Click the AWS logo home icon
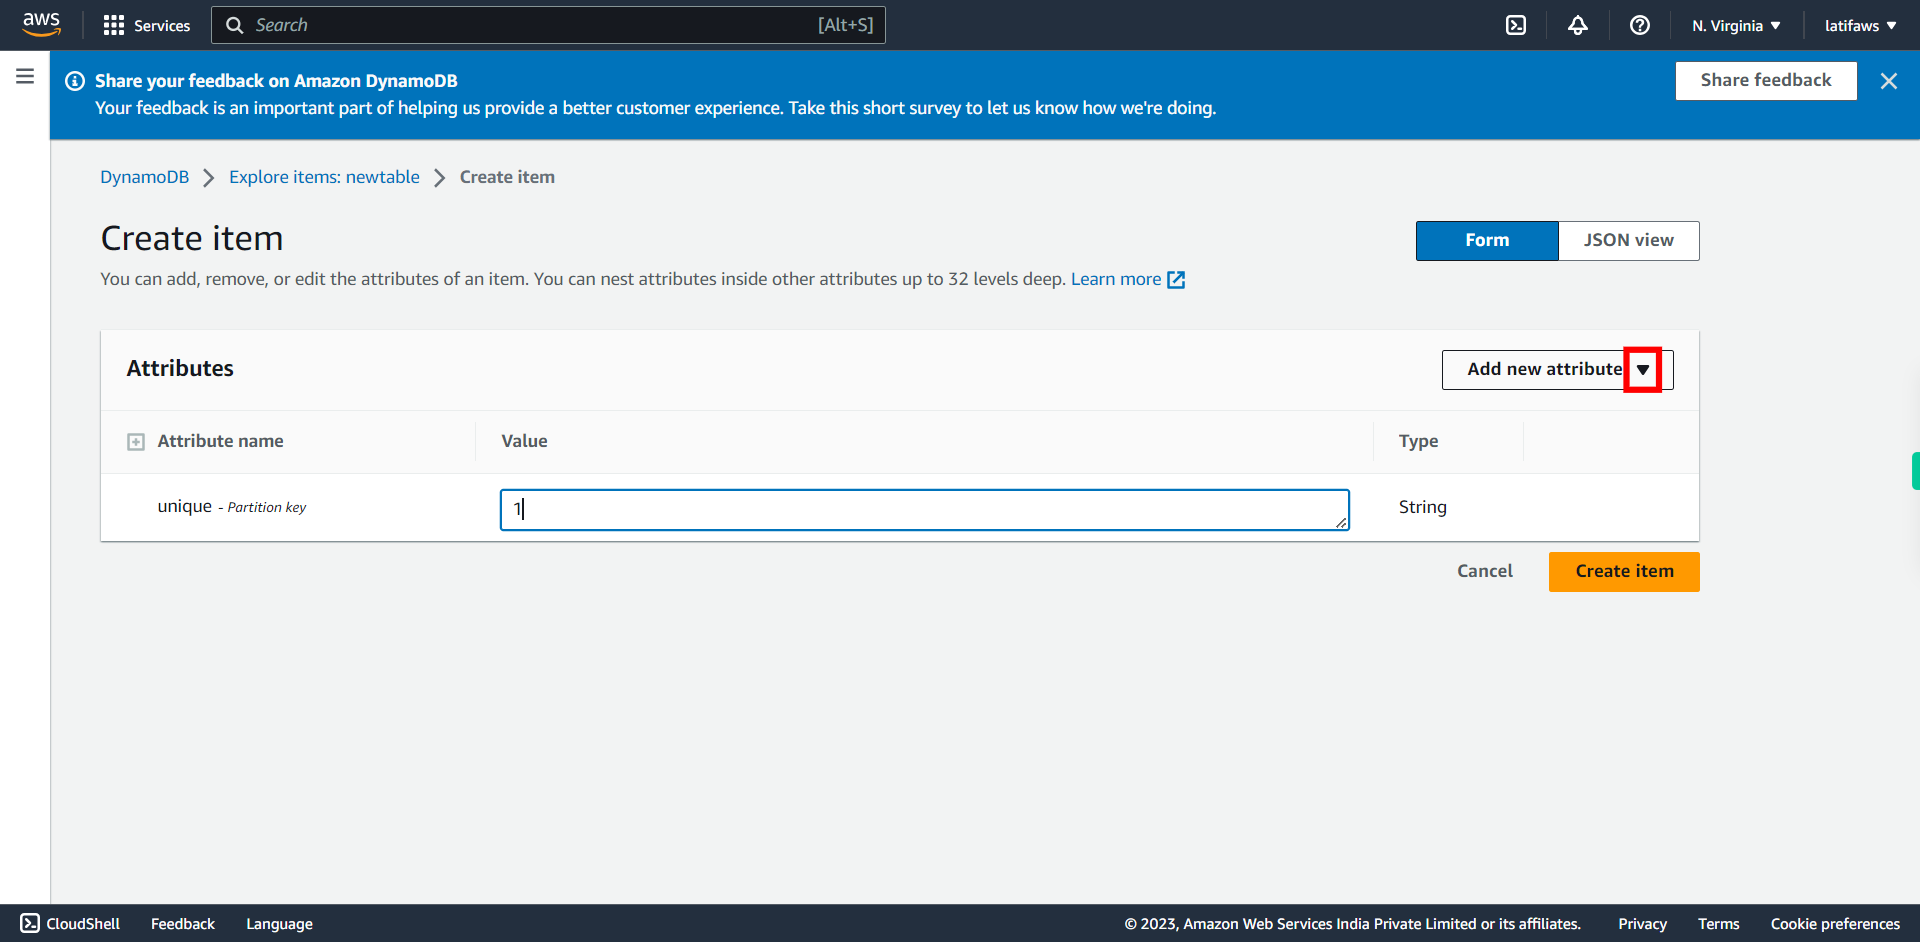This screenshot has width=1920, height=942. [41, 24]
